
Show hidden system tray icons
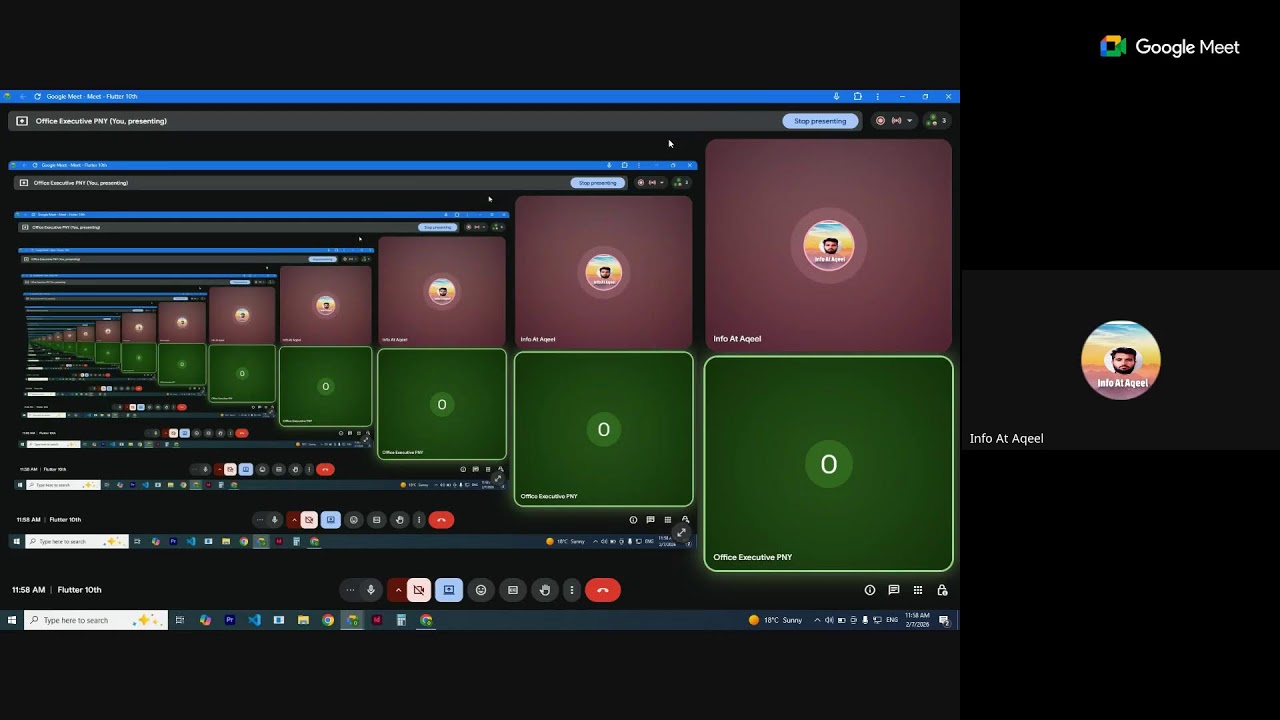pos(817,620)
